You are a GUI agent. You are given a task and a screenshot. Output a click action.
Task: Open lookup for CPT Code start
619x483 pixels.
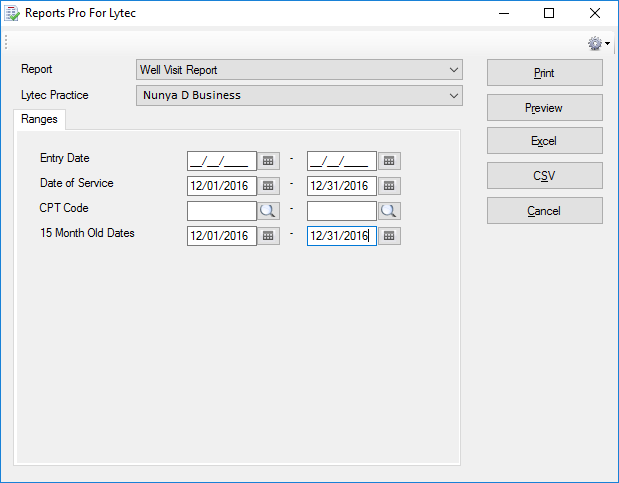pos(268,211)
